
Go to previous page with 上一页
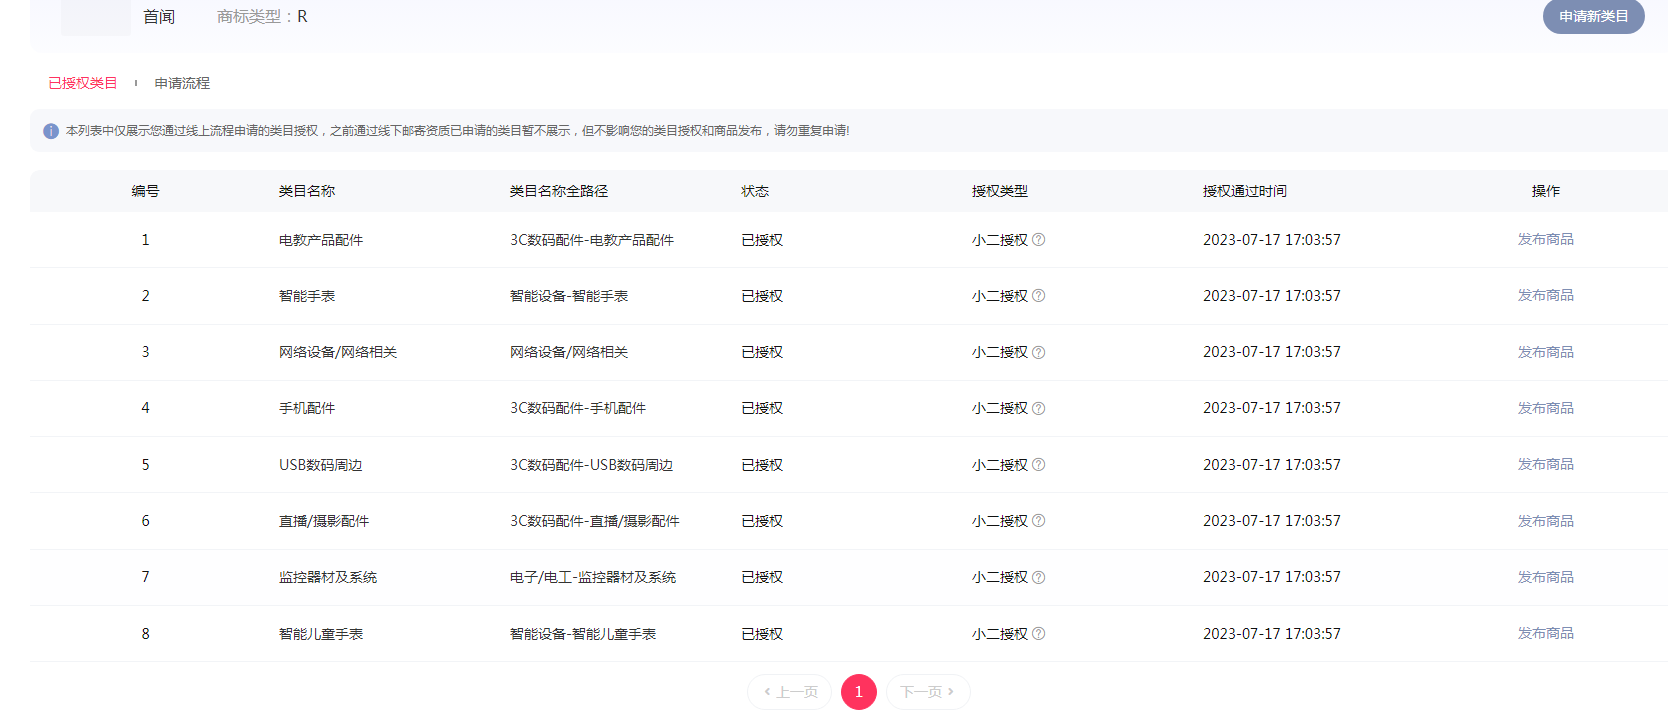(x=790, y=692)
